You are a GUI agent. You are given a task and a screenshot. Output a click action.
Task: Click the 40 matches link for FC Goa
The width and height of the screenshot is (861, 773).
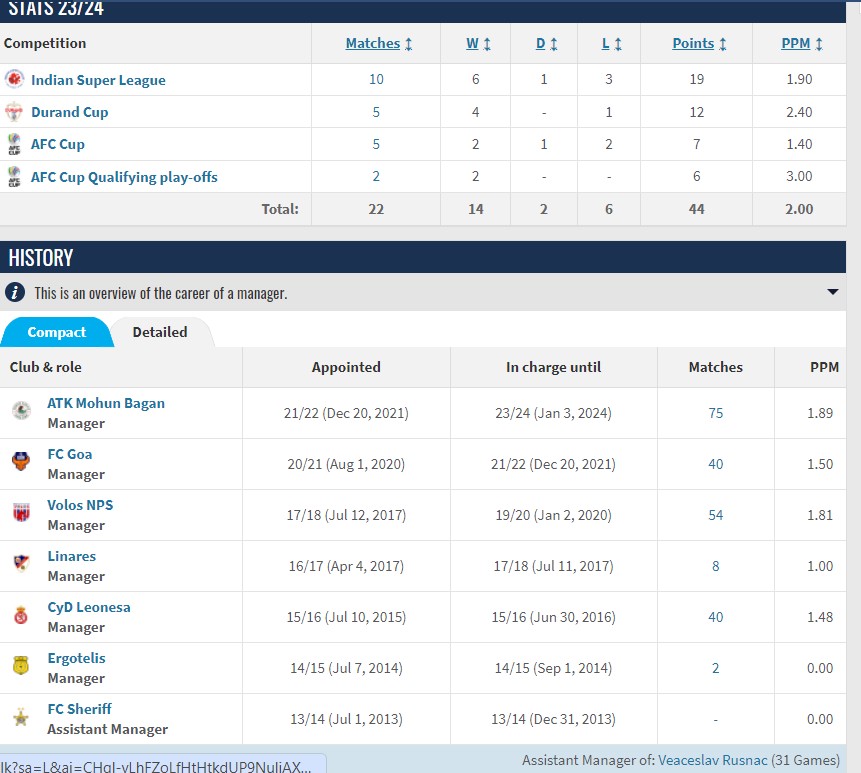pyautogui.click(x=715, y=464)
